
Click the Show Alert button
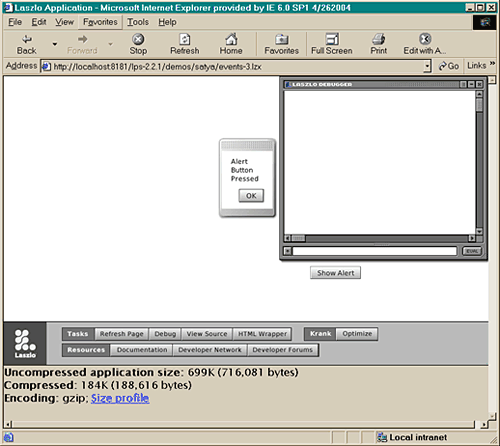coord(335,273)
